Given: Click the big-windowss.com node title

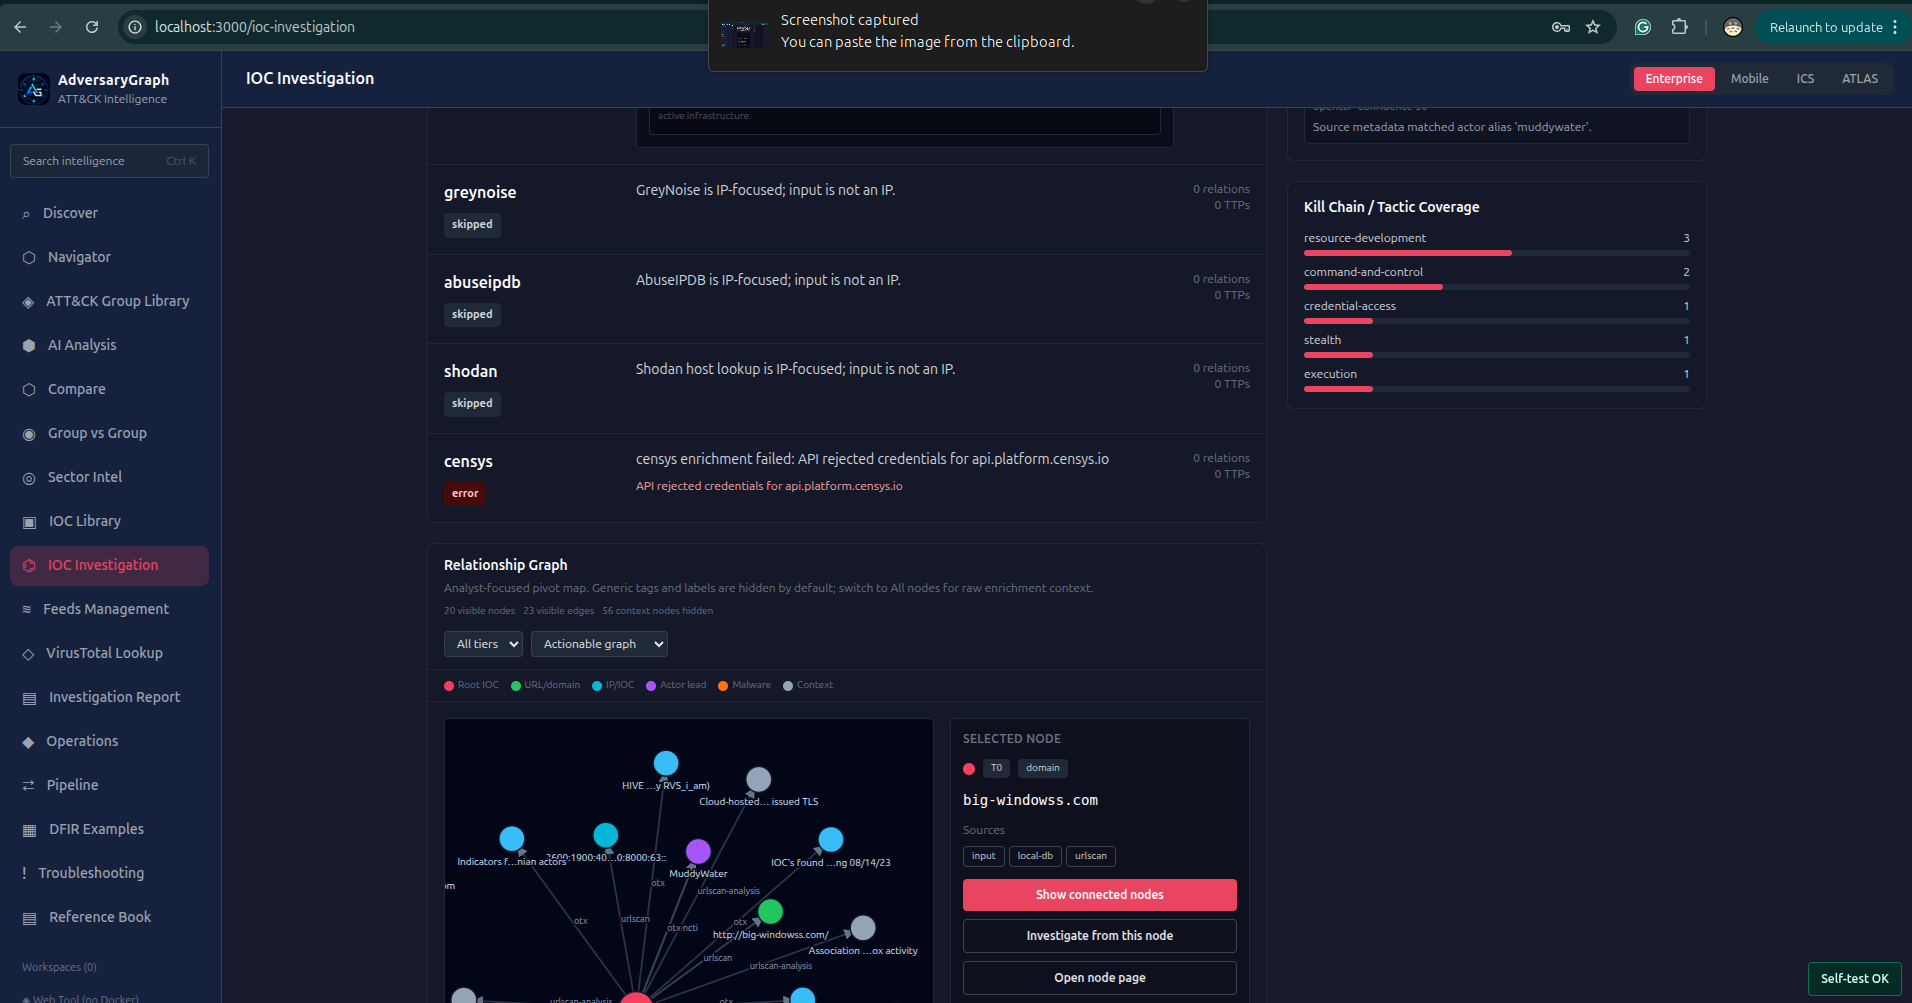Looking at the screenshot, I should click(1030, 800).
